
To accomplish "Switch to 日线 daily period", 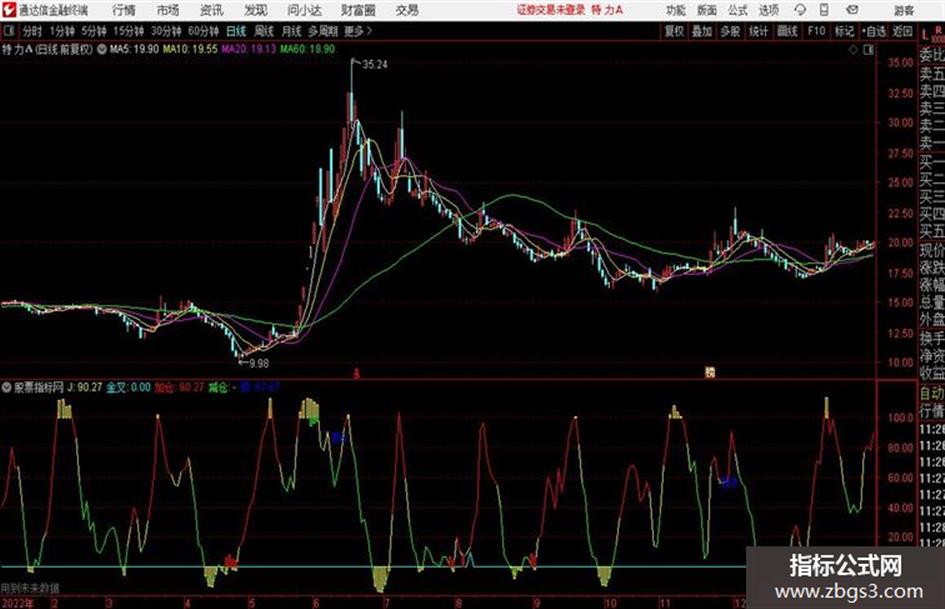I will (236, 31).
